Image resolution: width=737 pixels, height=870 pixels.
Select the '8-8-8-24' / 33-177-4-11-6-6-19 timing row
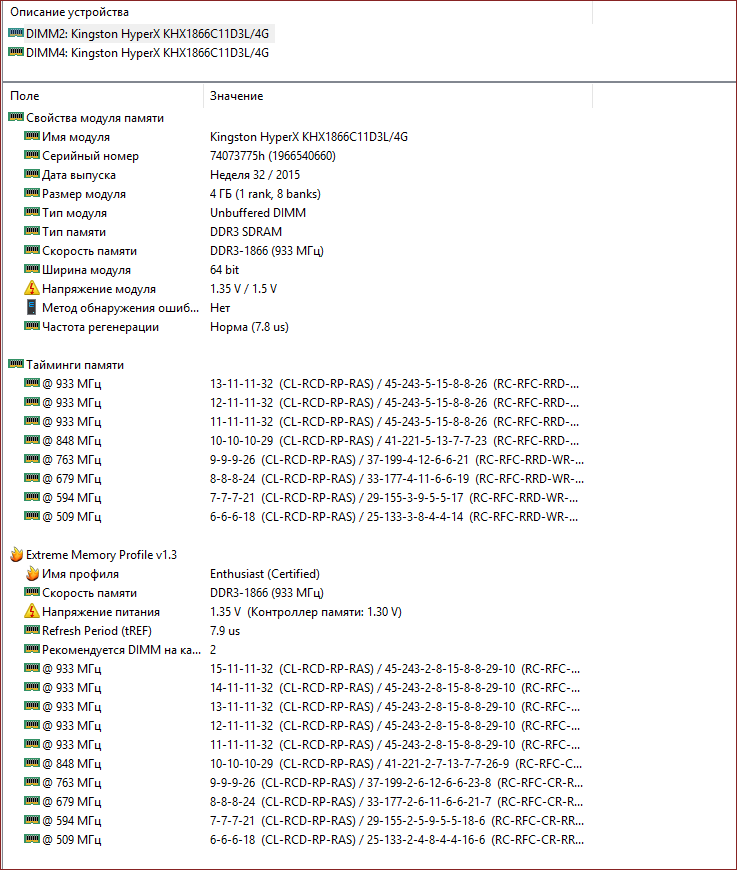point(304,479)
